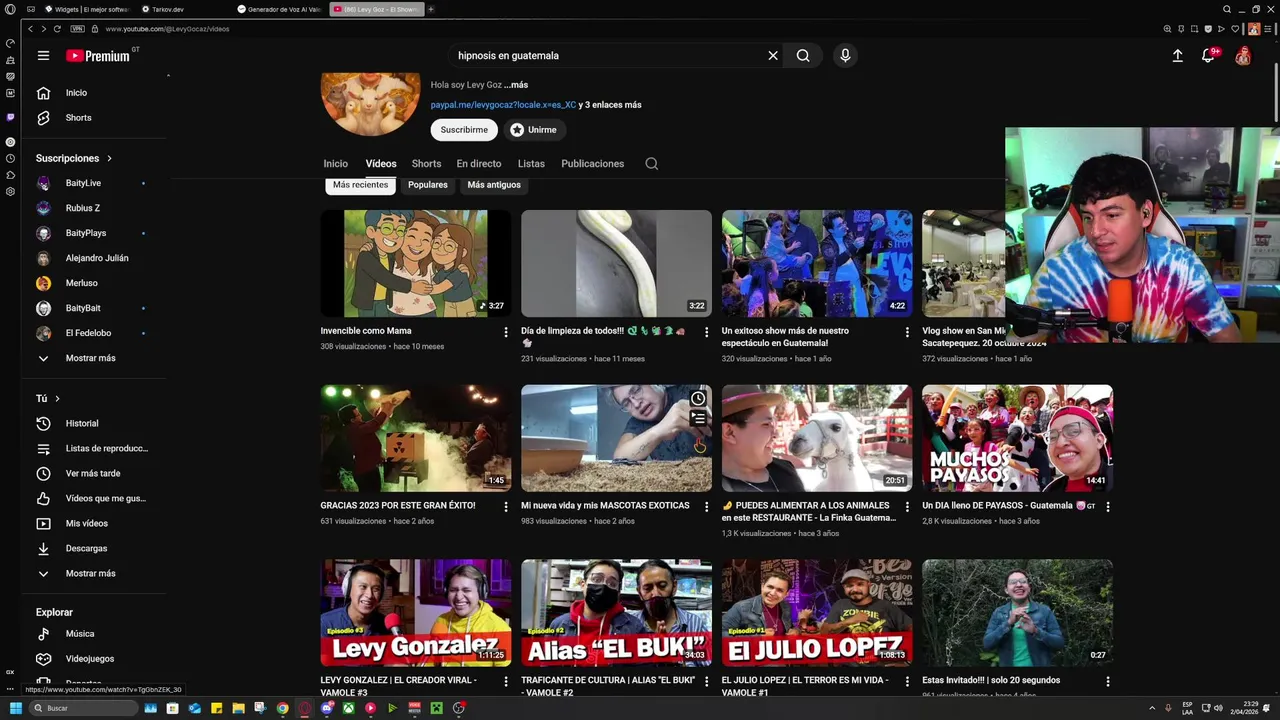1280x720 pixels.
Task: Go back with the browser back arrow
Action: 31,29
